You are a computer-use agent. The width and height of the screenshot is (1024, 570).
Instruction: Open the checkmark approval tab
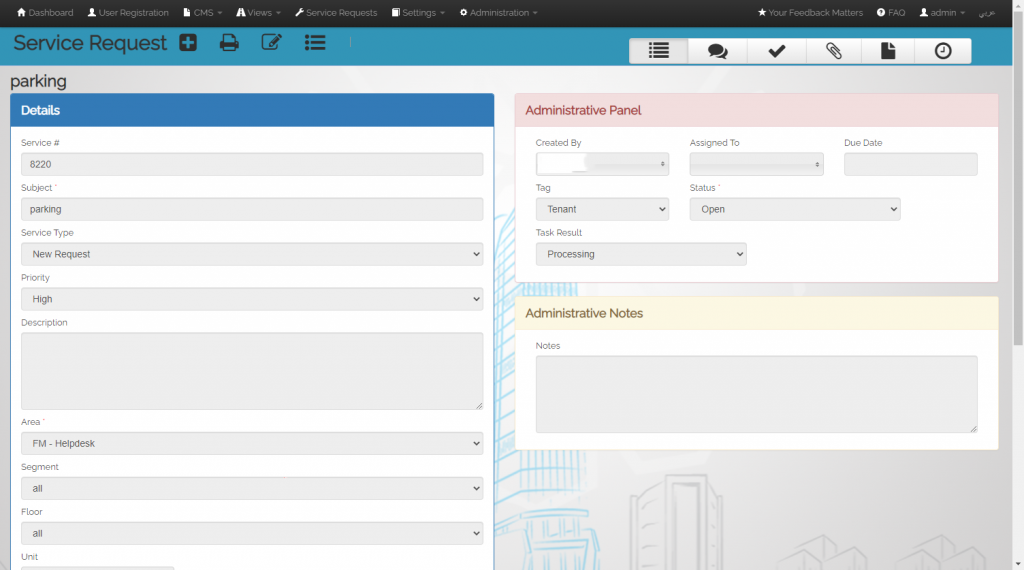click(776, 52)
